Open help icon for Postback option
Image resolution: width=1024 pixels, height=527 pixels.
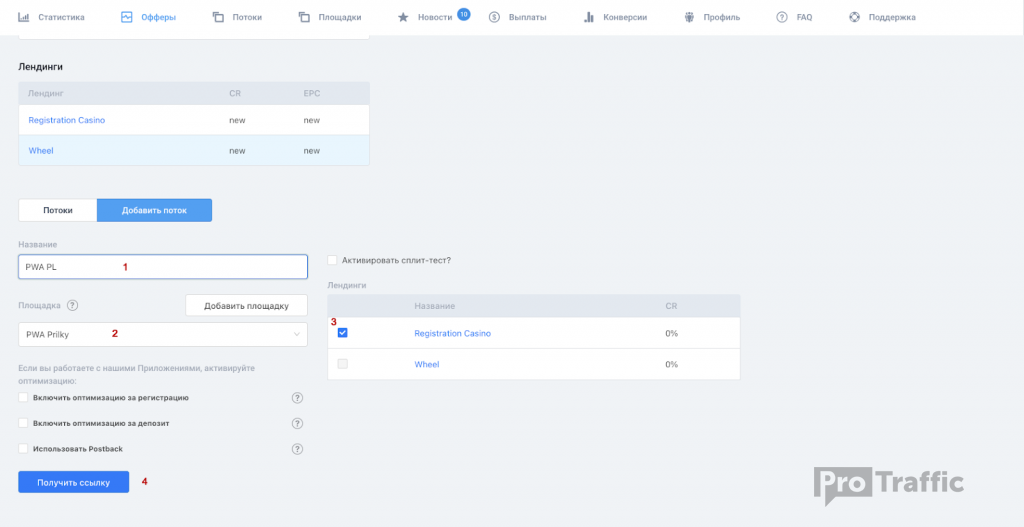tap(297, 449)
